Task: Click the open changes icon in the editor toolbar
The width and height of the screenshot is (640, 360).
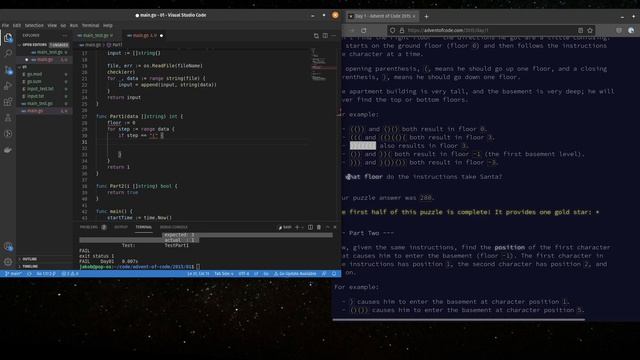Action: pos(316,36)
